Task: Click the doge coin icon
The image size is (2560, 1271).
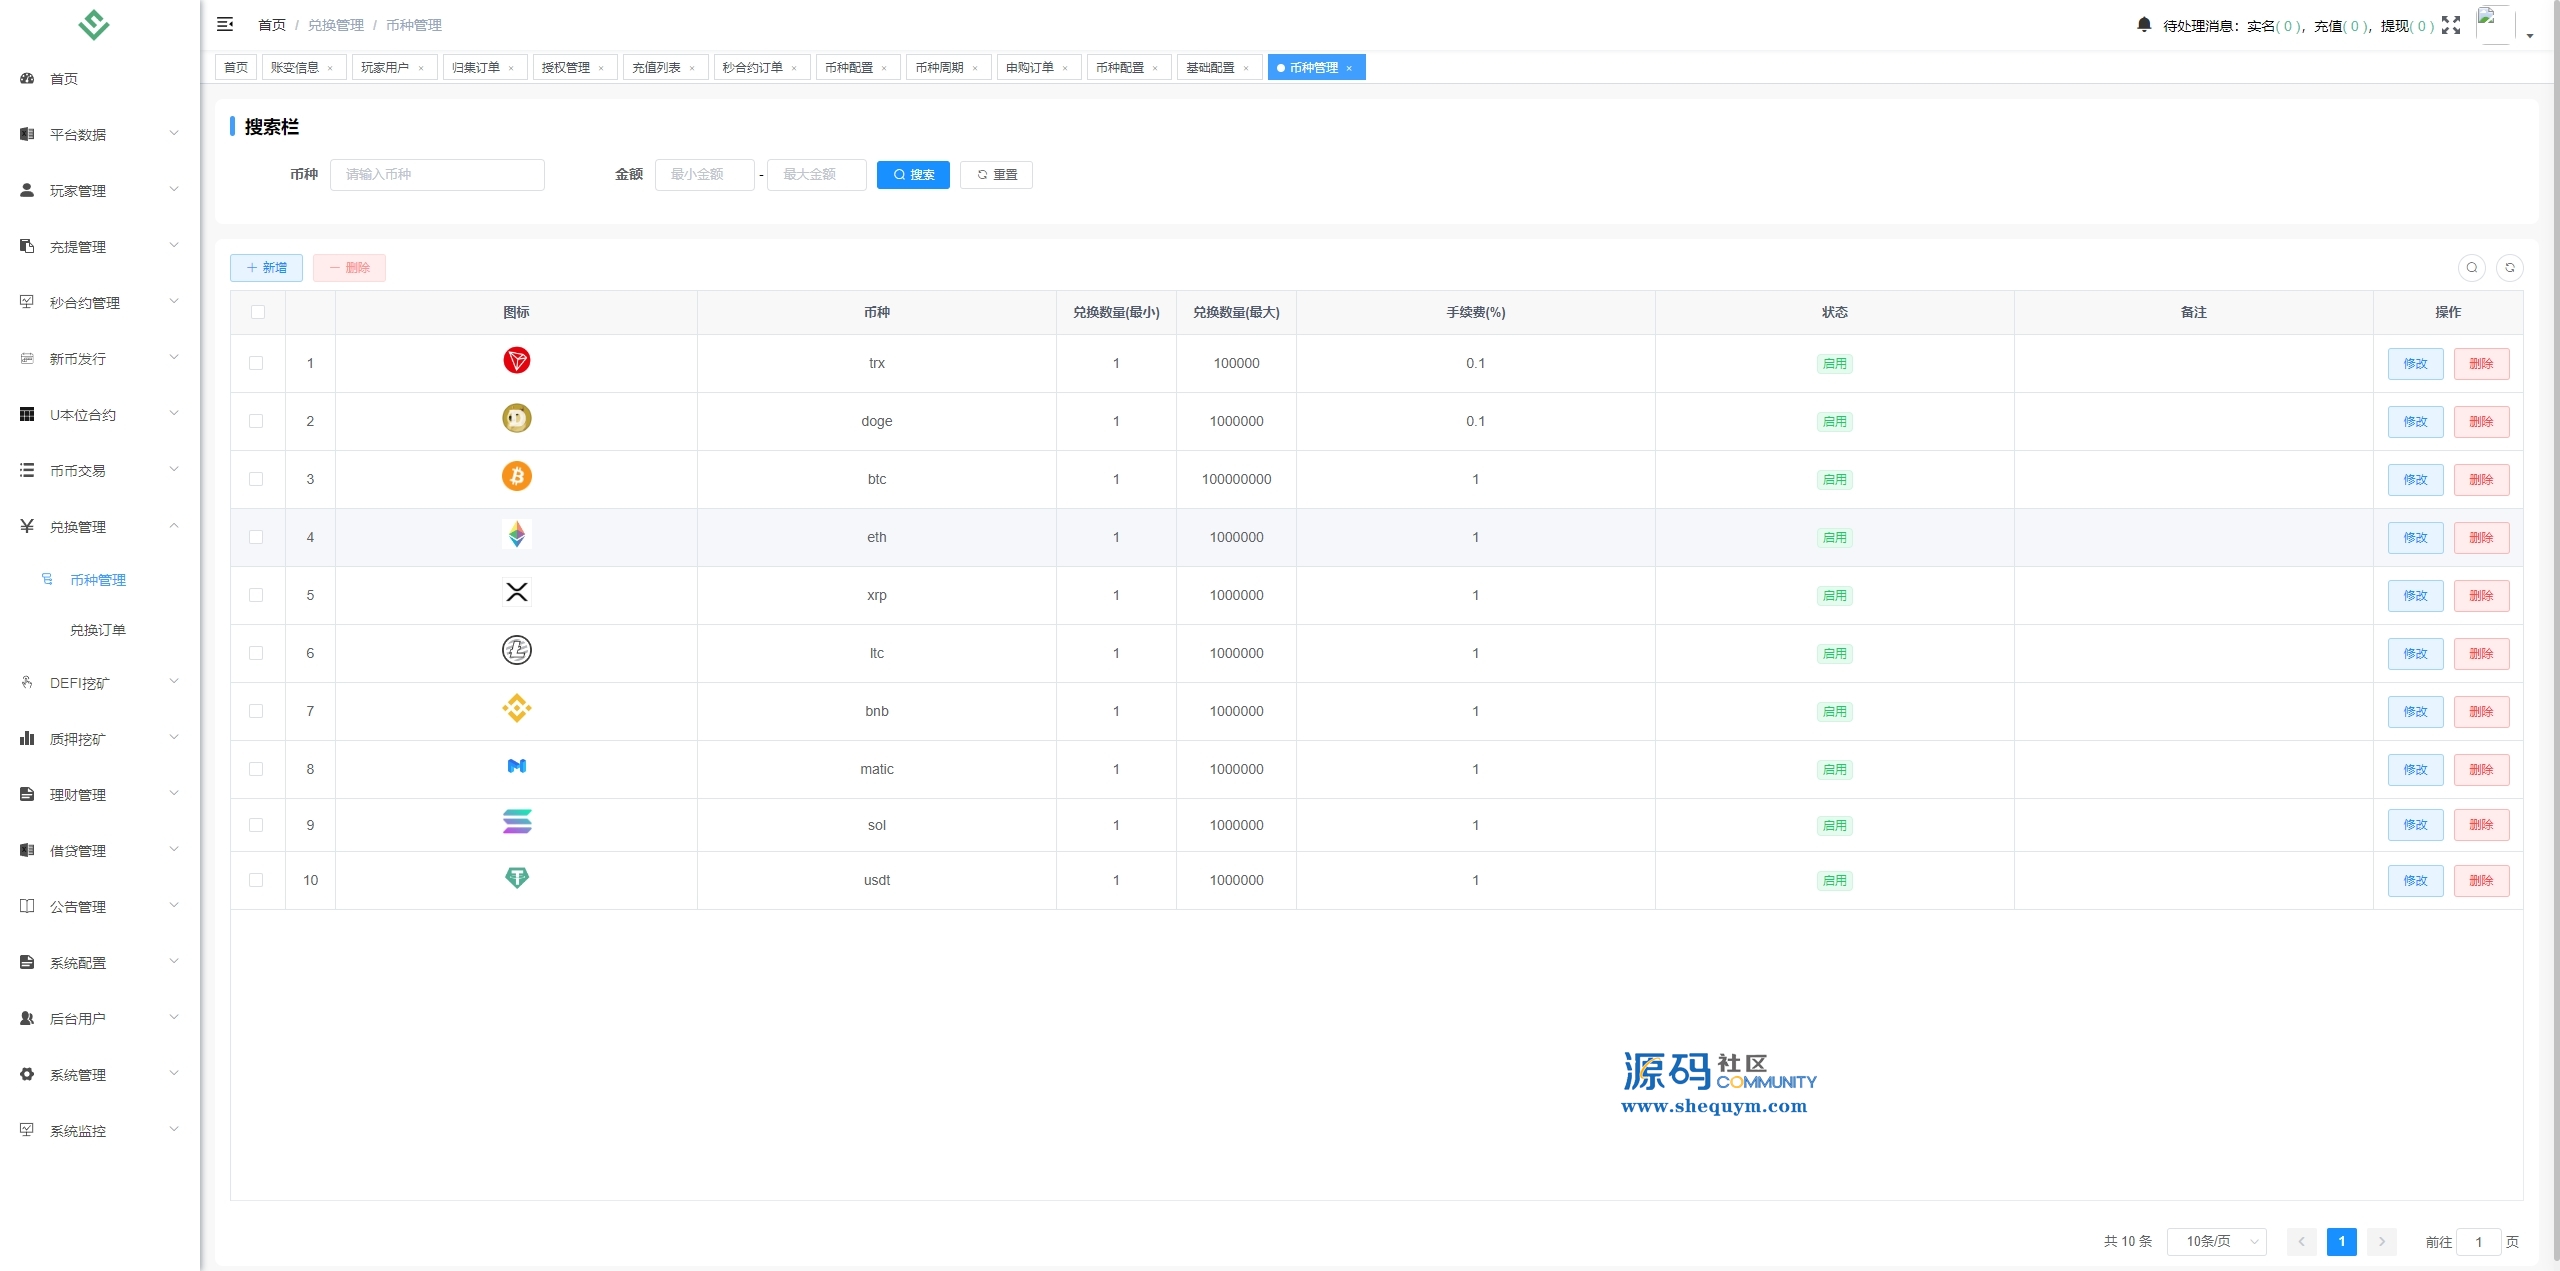Action: 516,418
